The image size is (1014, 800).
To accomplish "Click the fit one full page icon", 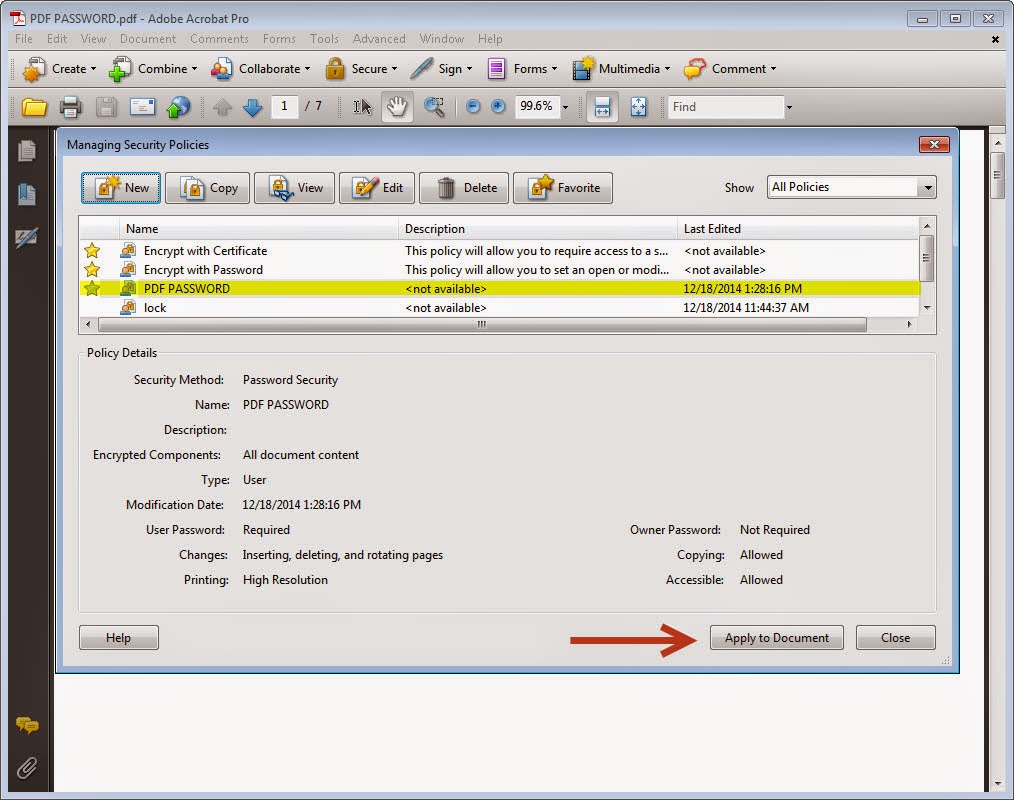I will pyautogui.click(x=638, y=107).
